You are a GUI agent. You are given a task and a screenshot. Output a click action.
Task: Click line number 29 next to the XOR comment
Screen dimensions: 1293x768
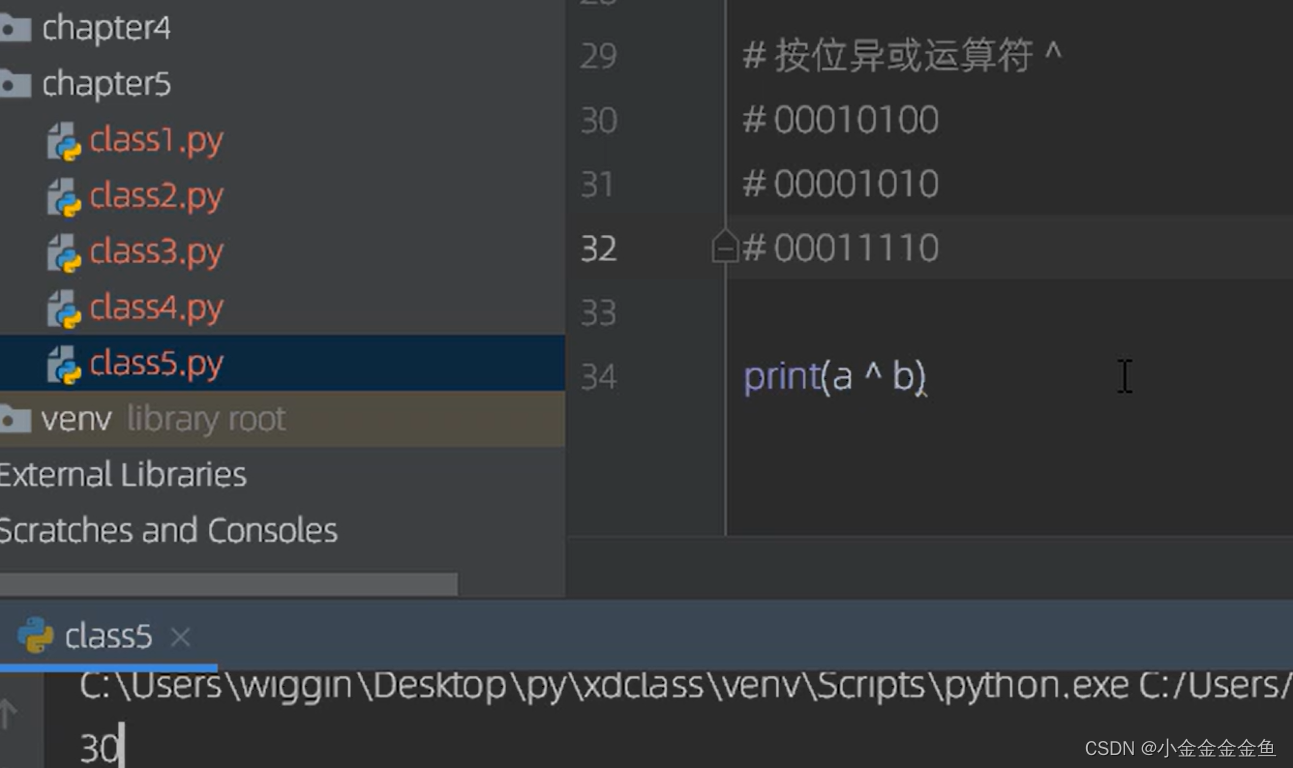(x=597, y=57)
